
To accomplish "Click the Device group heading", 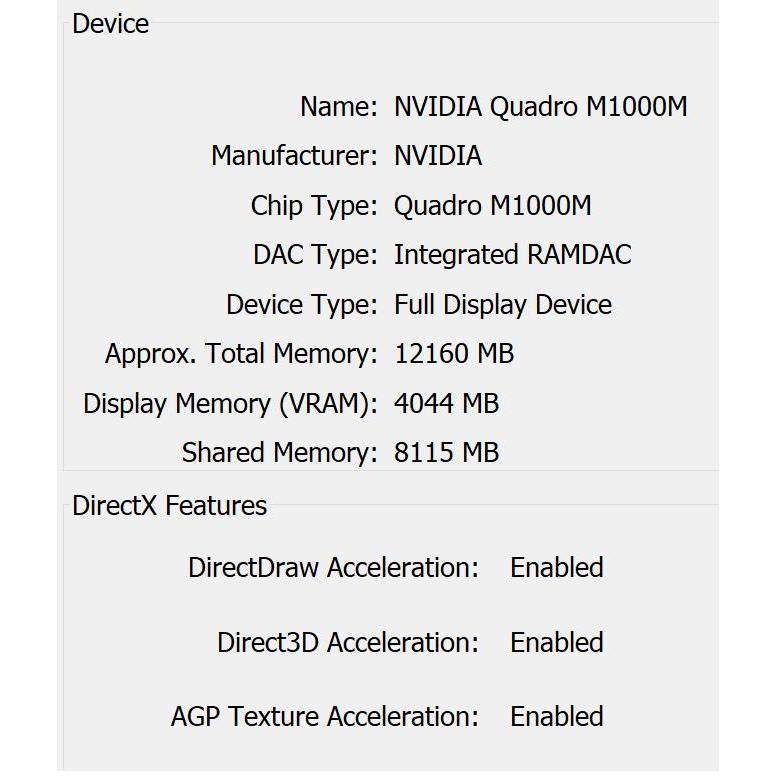I will point(110,24).
